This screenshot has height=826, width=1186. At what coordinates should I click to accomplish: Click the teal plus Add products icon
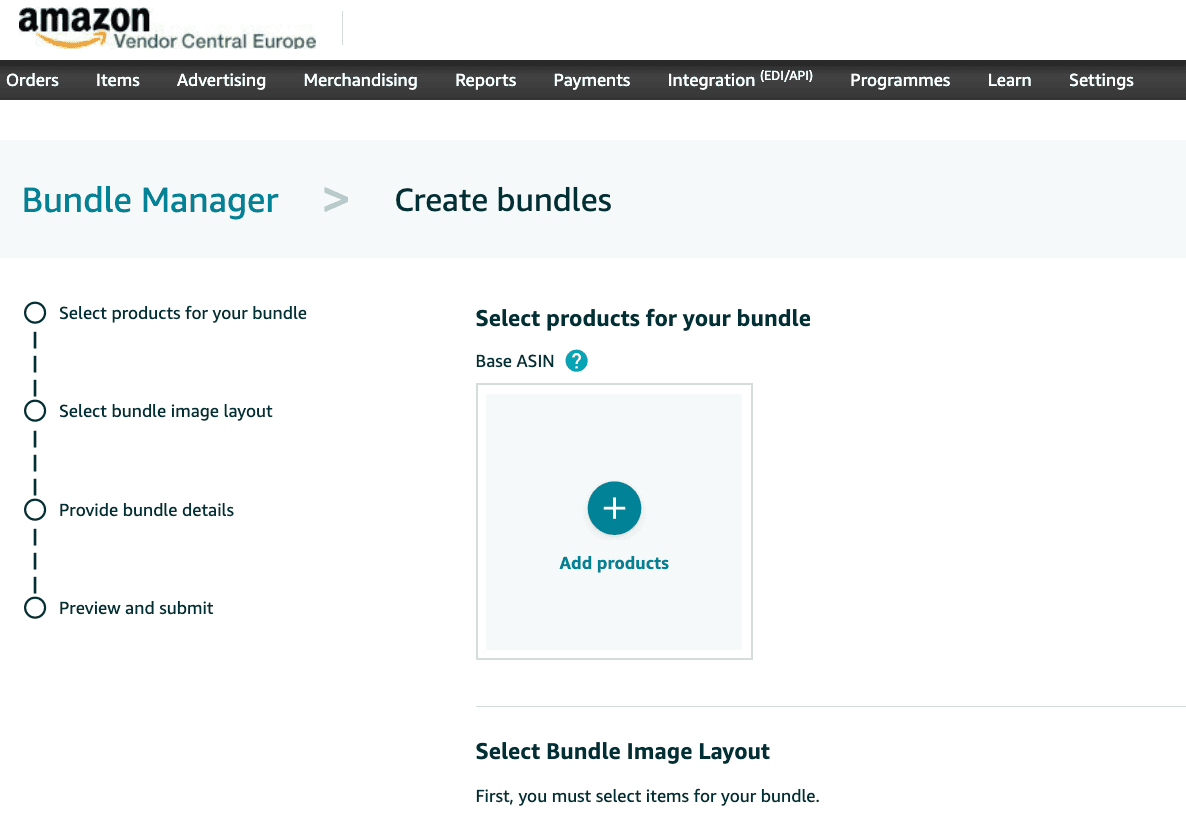(614, 508)
